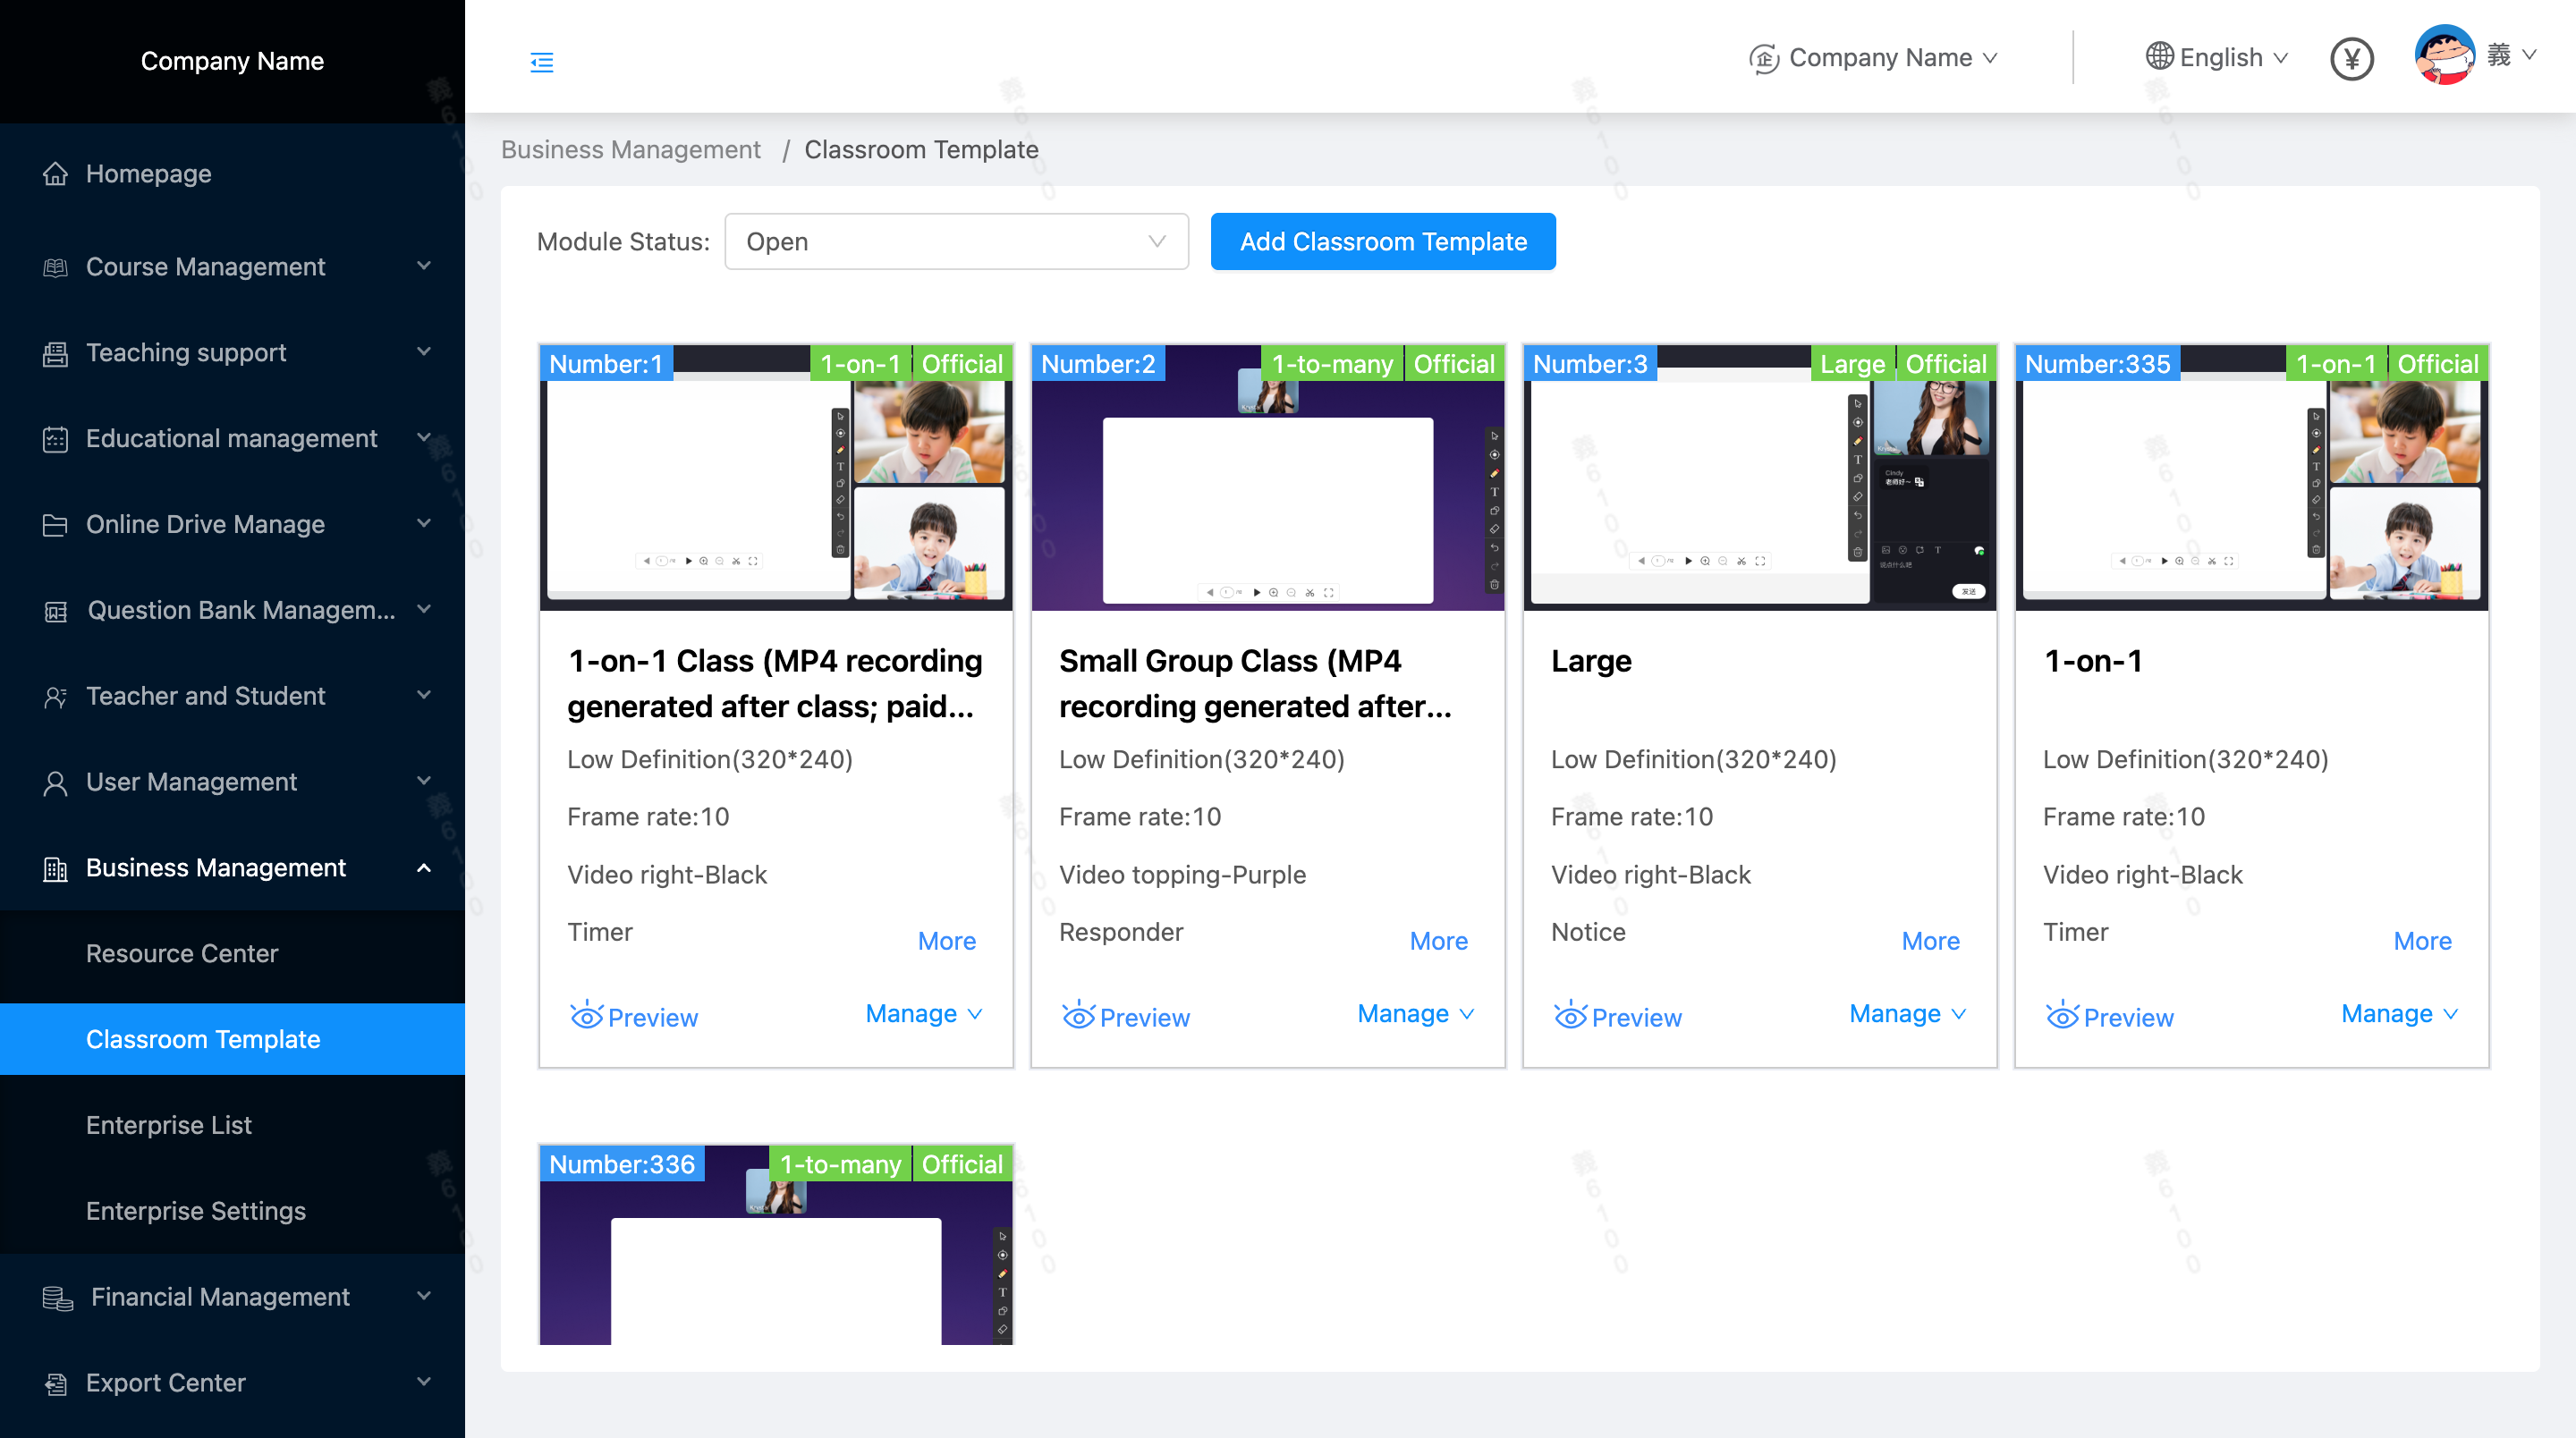Screen dimensions: 2576x1438
Task: Open Enterprise List submenu item
Action: point(168,1125)
